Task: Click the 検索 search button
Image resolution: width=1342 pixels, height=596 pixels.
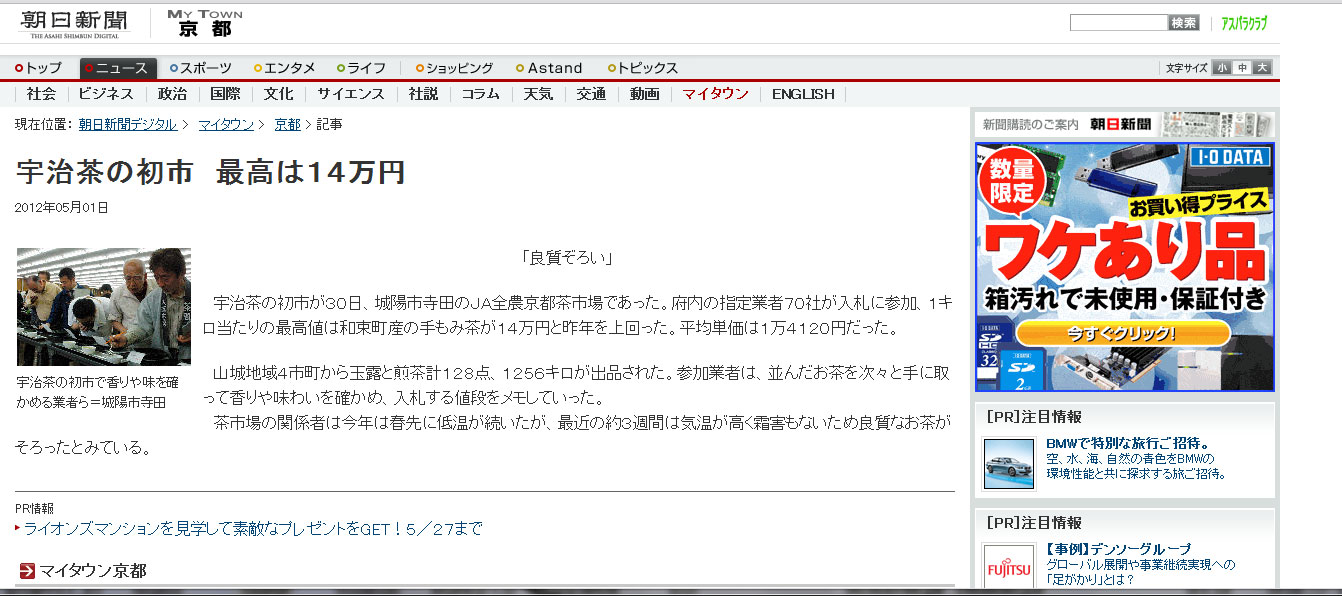Action: 1183,23
